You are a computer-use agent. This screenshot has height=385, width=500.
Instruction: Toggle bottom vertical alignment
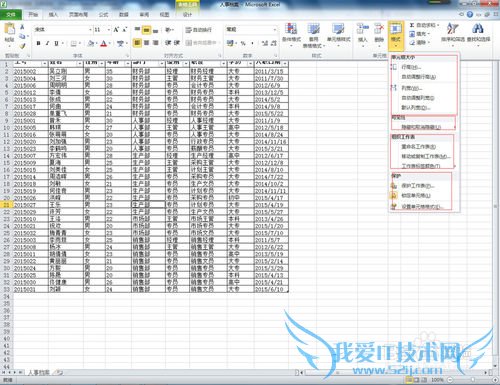click(x=155, y=30)
